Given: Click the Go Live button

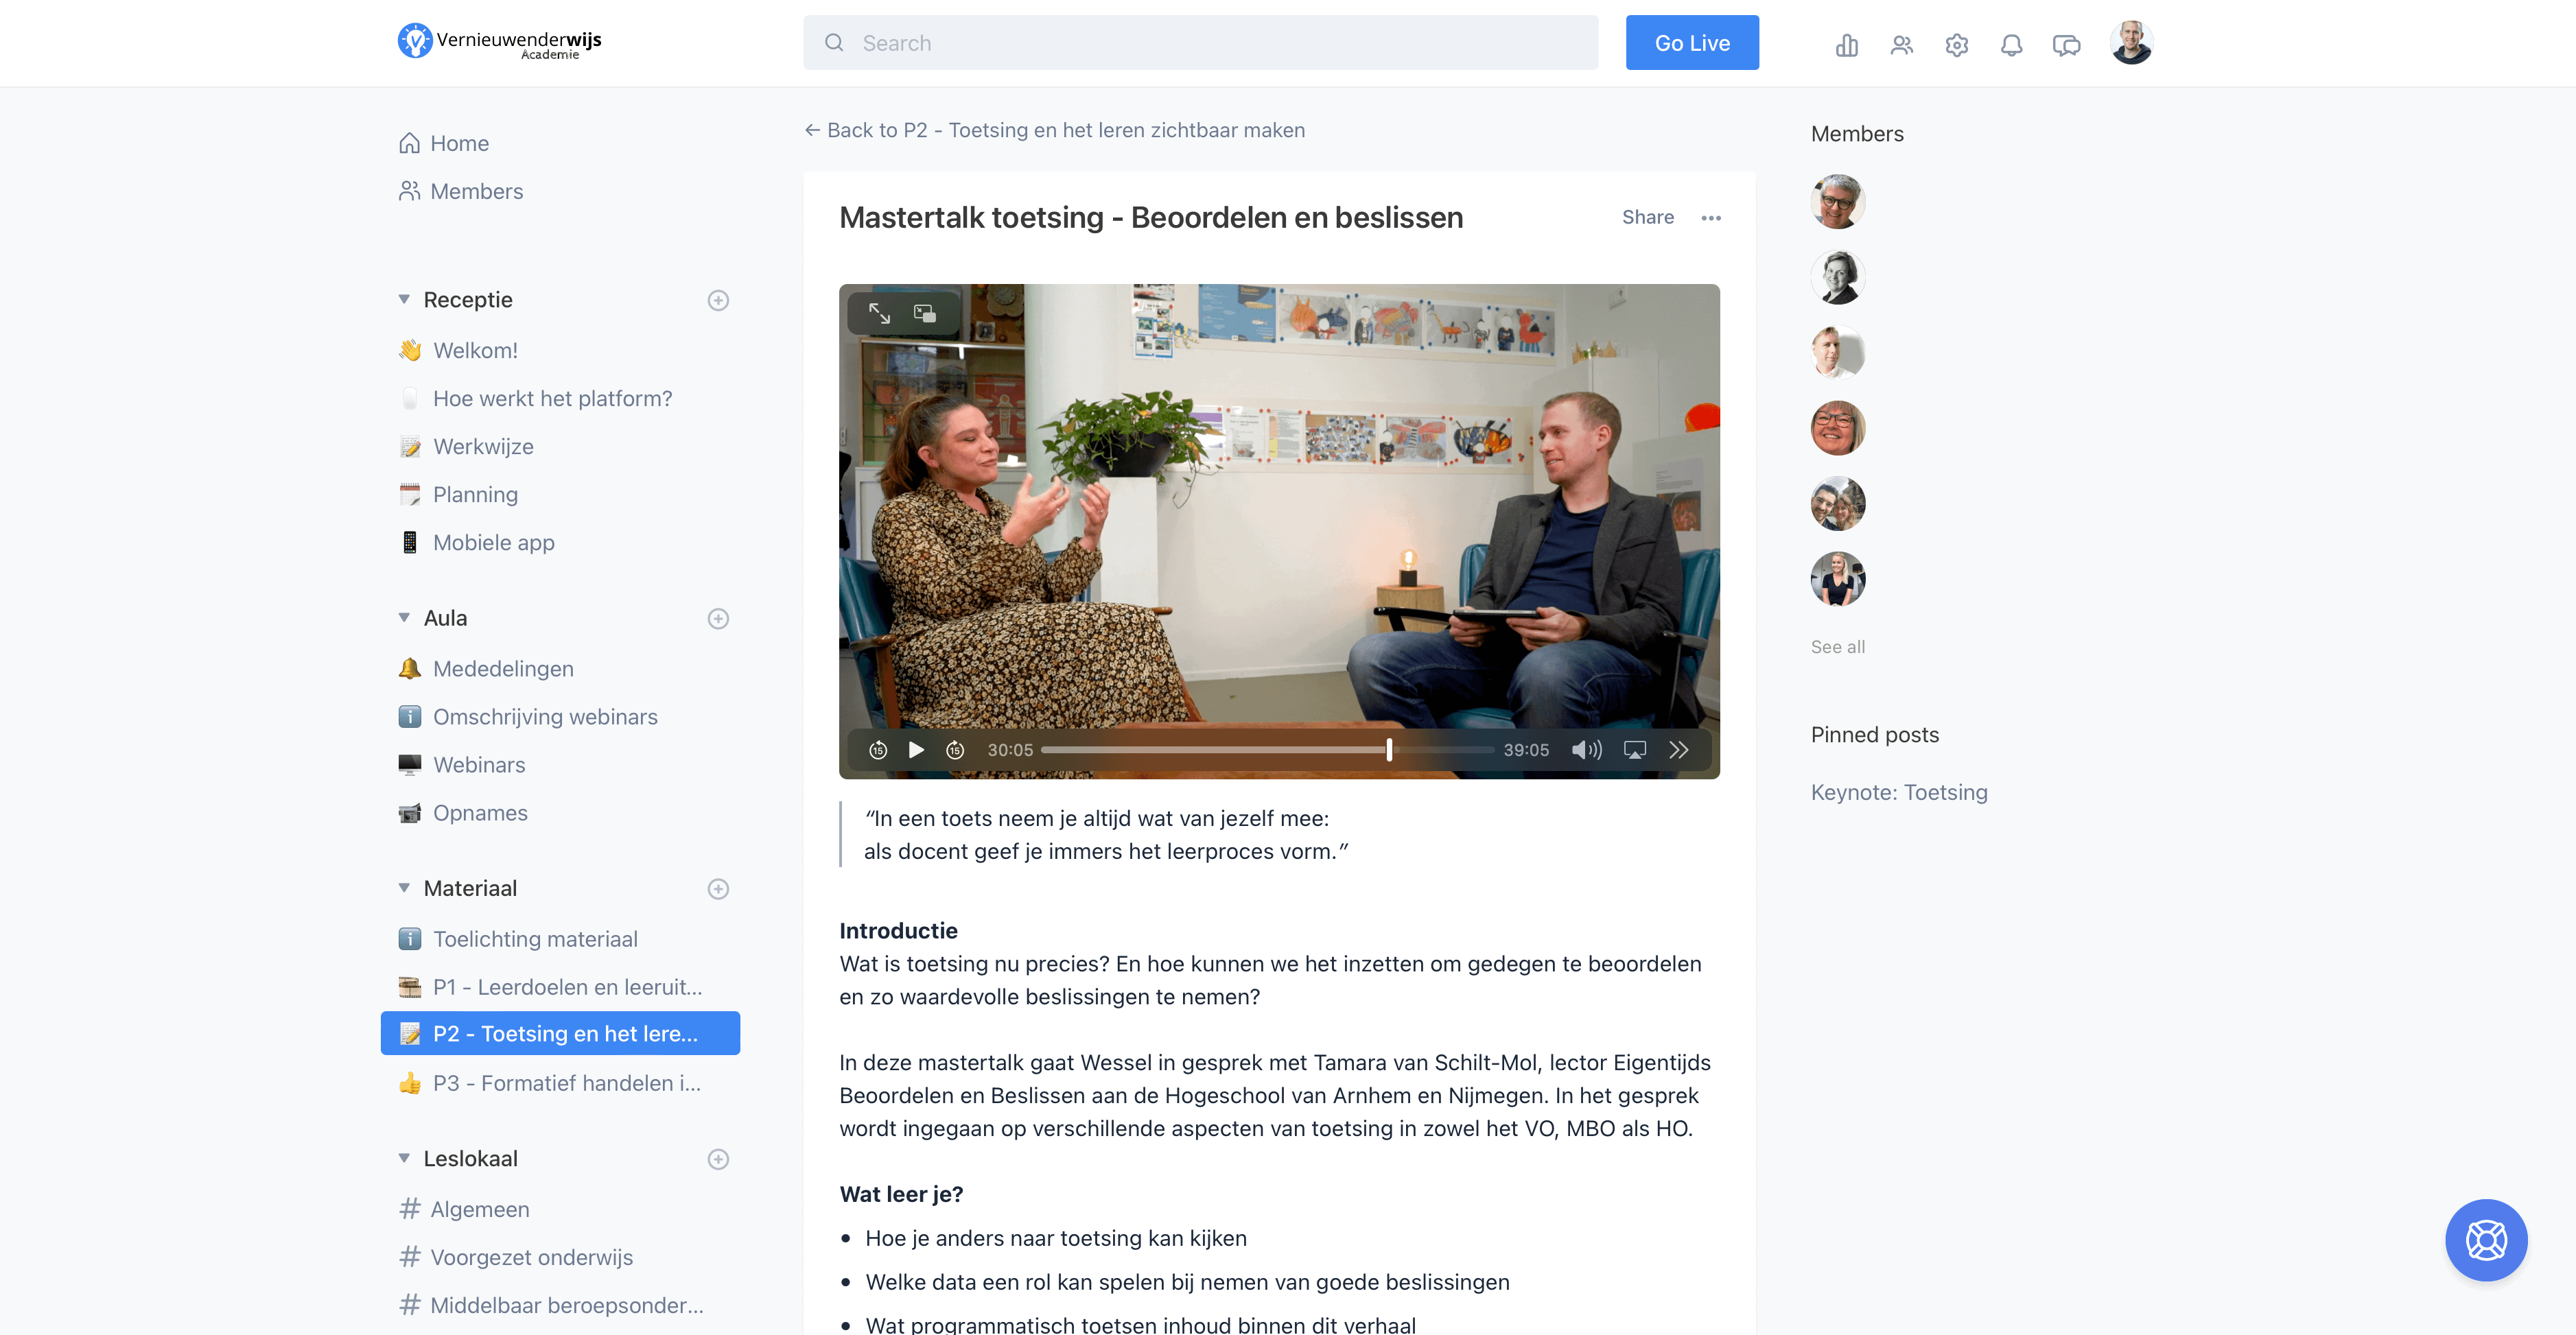Looking at the screenshot, I should pyautogui.click(x=1692, y=43).
